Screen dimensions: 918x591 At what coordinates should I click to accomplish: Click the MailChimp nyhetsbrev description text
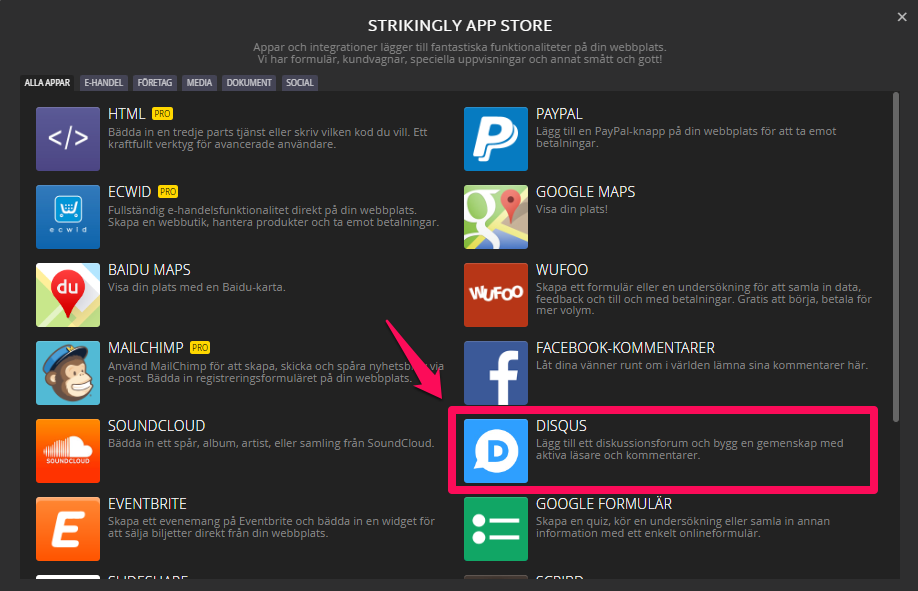276,372
